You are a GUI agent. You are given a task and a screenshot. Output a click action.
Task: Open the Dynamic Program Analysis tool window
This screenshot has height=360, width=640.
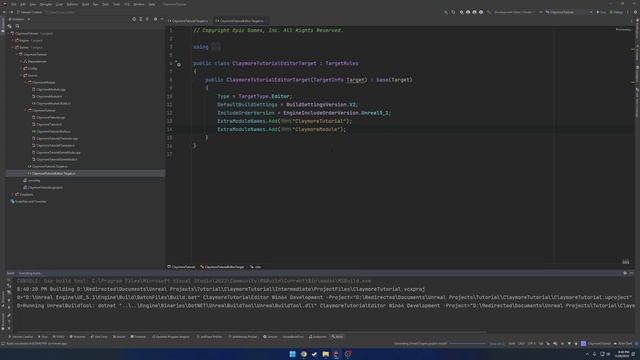click(x=171, y=337)
